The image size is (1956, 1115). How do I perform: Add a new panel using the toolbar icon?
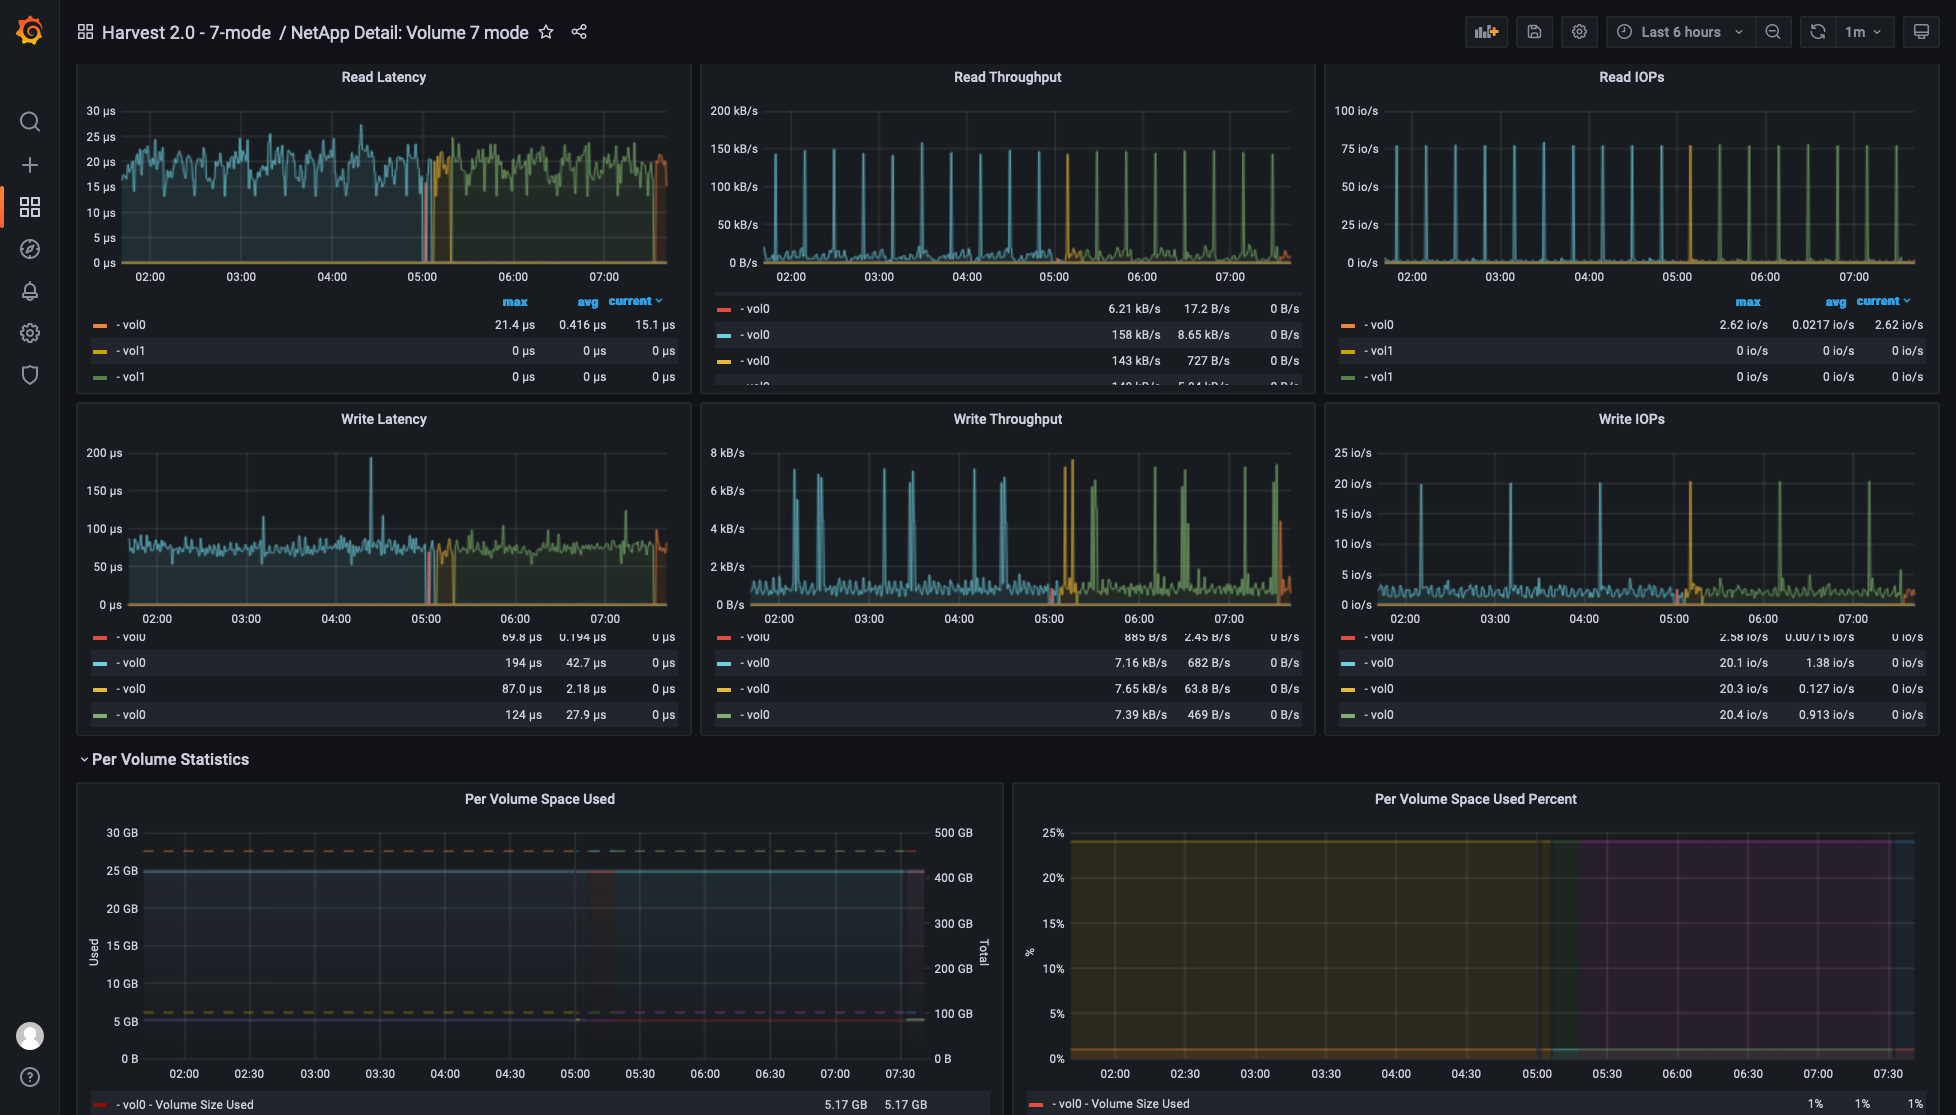point(1486,32)
